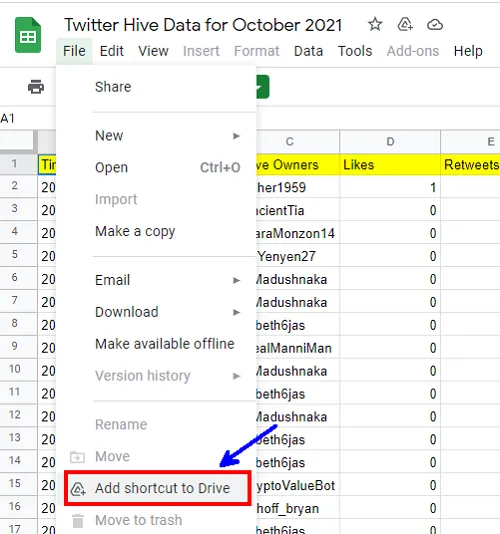Click the cientTia cell in row 3

298,210
